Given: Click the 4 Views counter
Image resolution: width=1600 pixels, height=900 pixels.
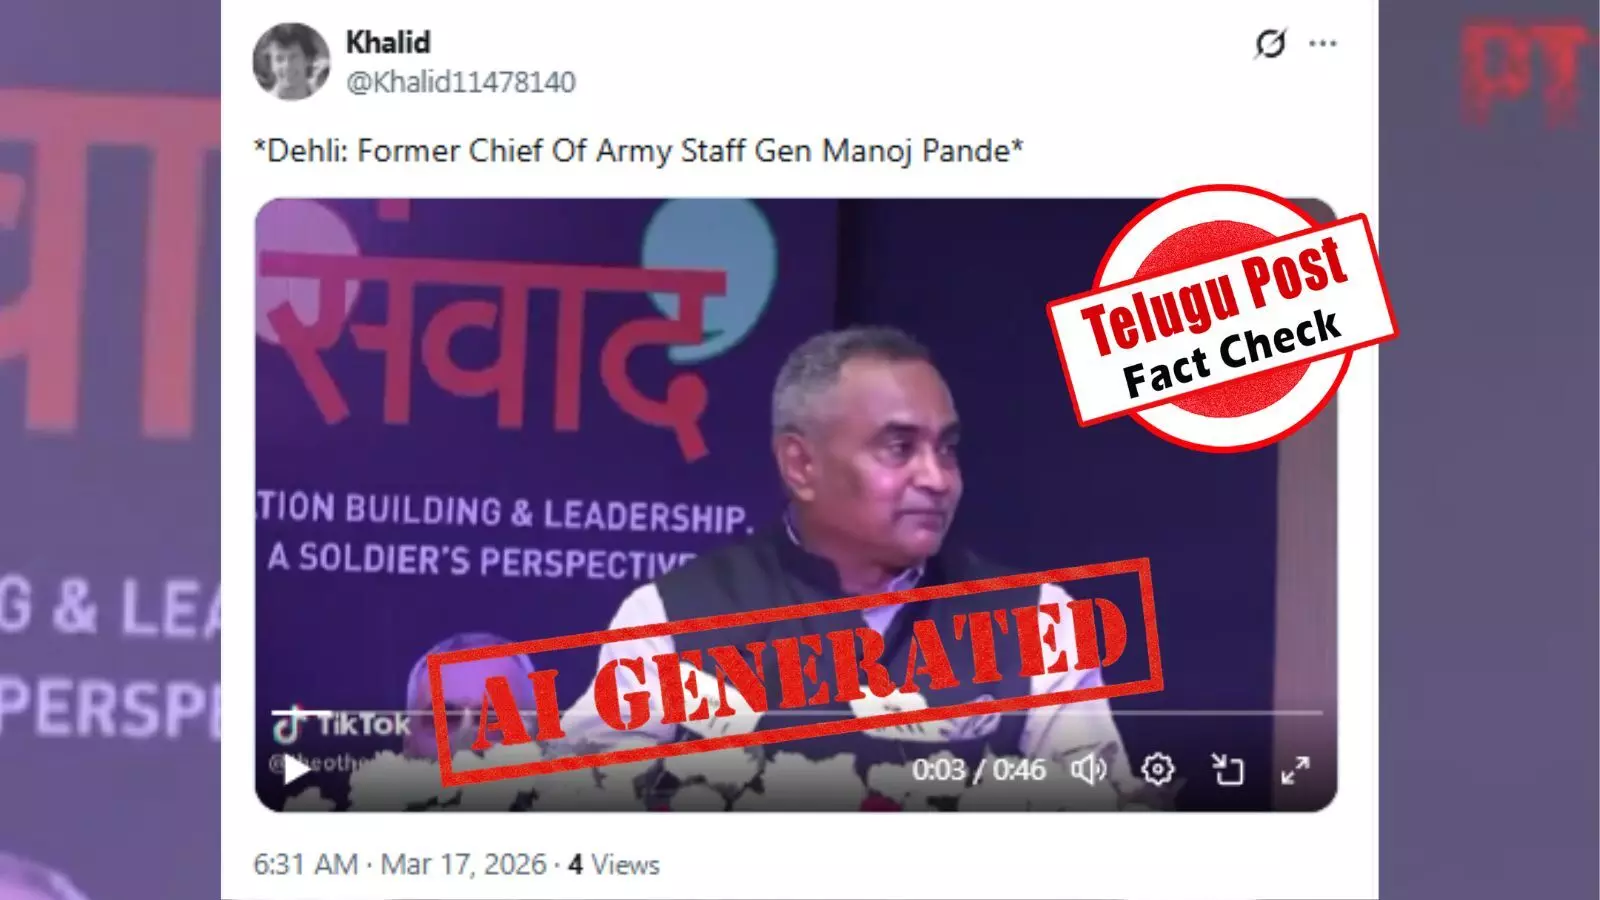Looking at the screenshot, I should [614, 864].
